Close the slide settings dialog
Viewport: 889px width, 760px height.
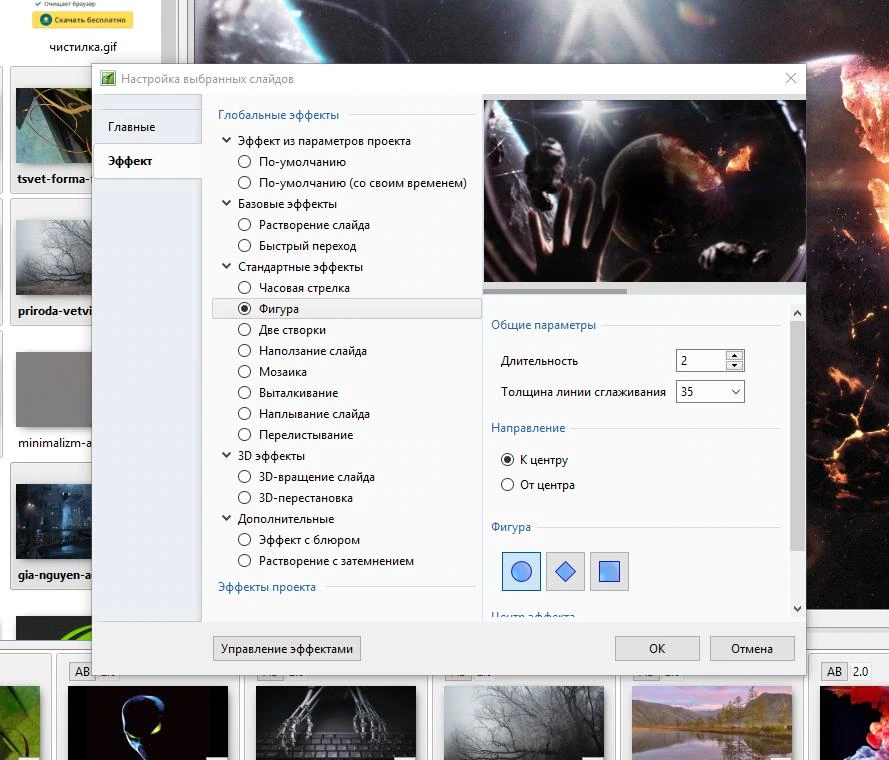(791, 78)
